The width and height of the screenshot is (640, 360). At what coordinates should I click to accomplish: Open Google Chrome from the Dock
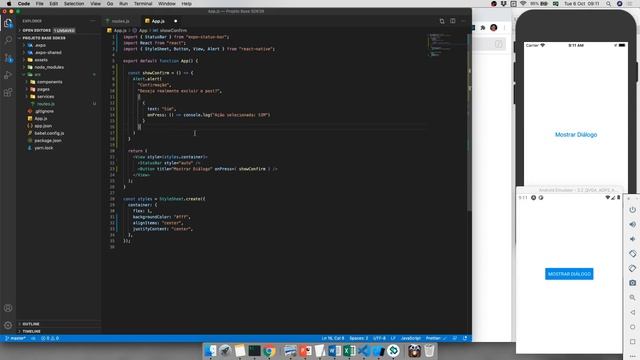point(269,351)
